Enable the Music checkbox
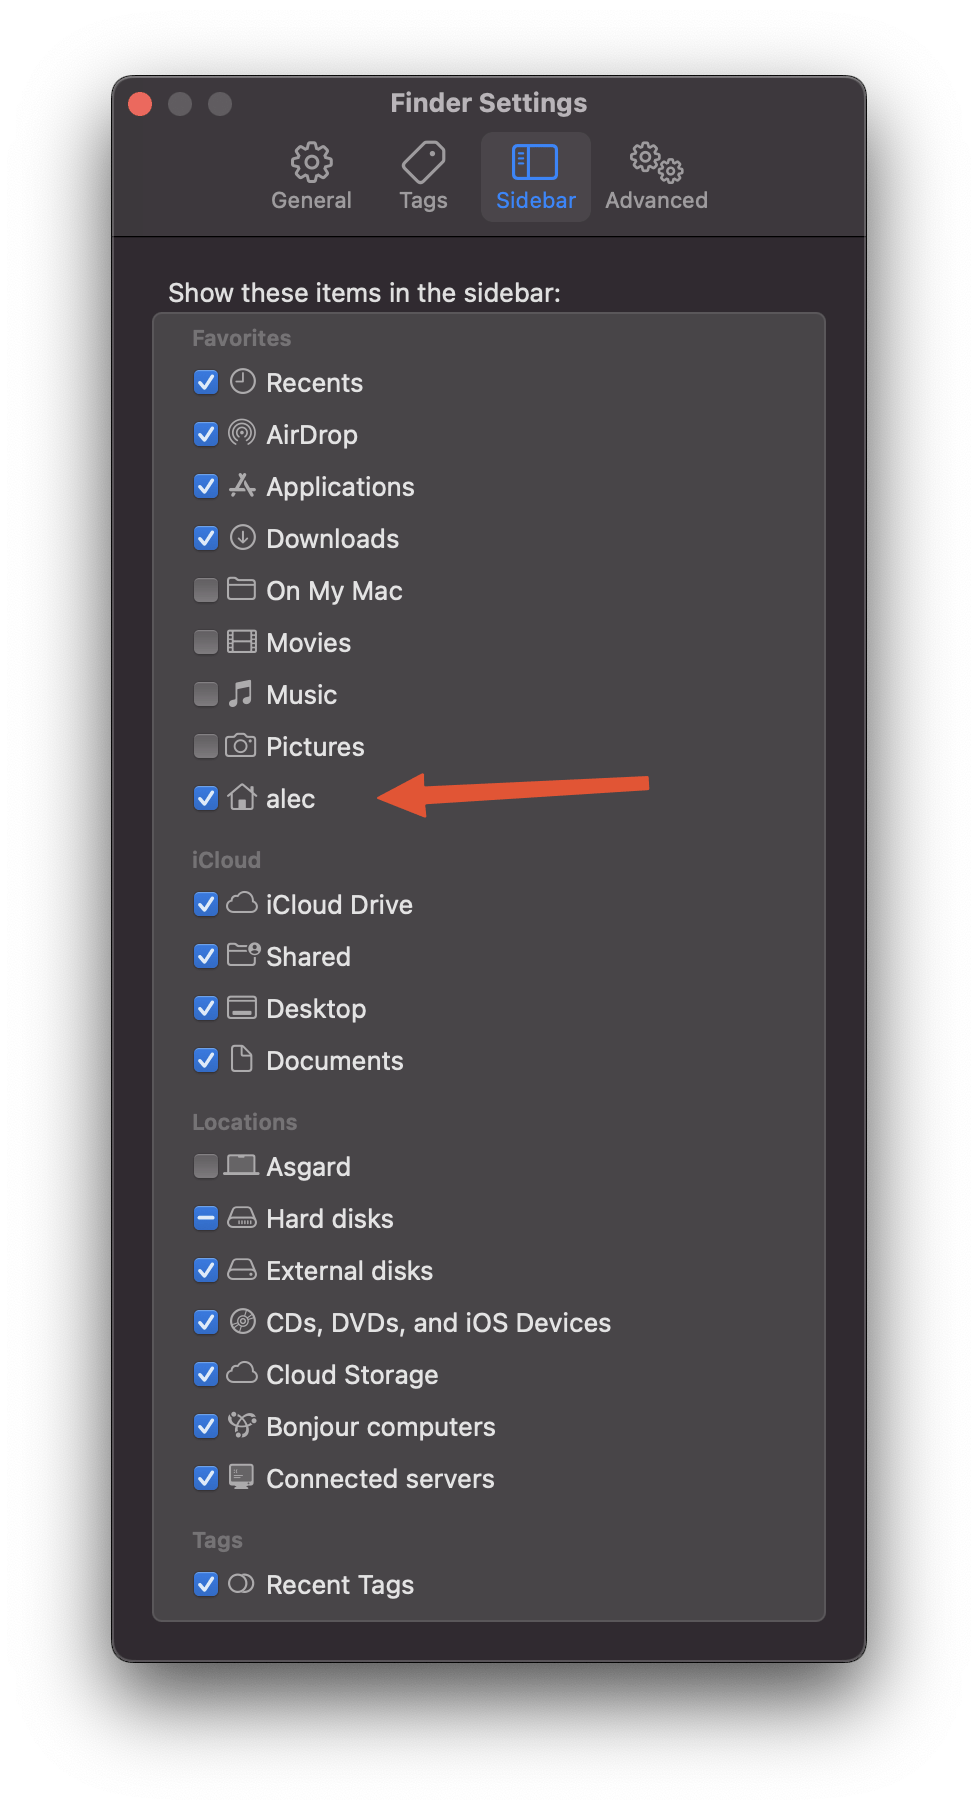 205,693
